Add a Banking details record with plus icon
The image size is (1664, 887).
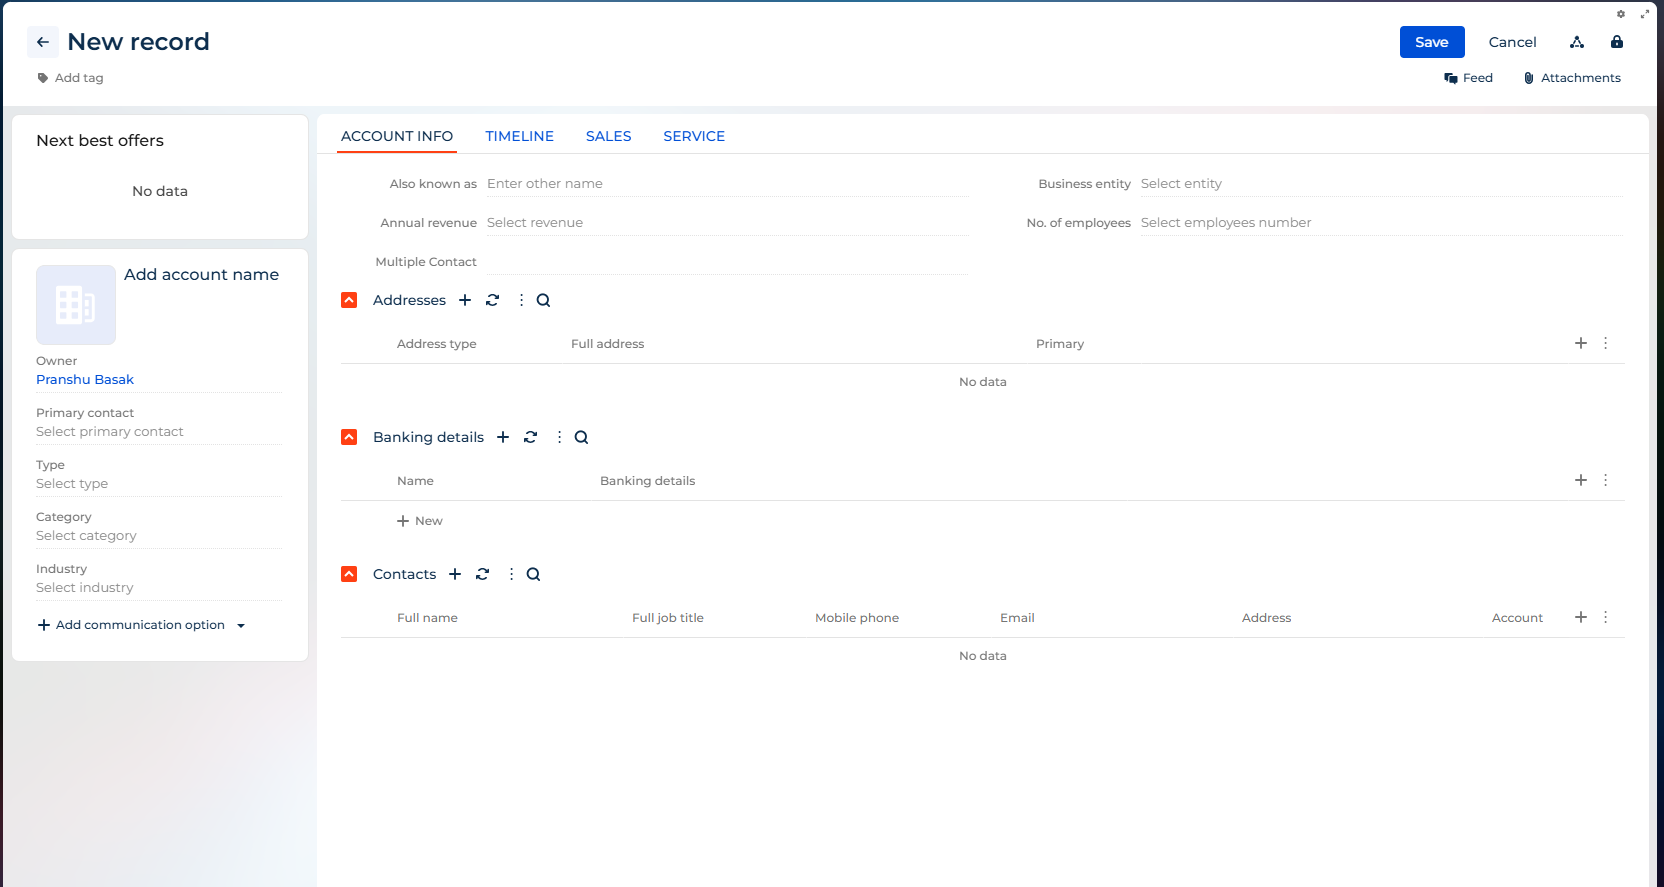(x=503, y=437)
